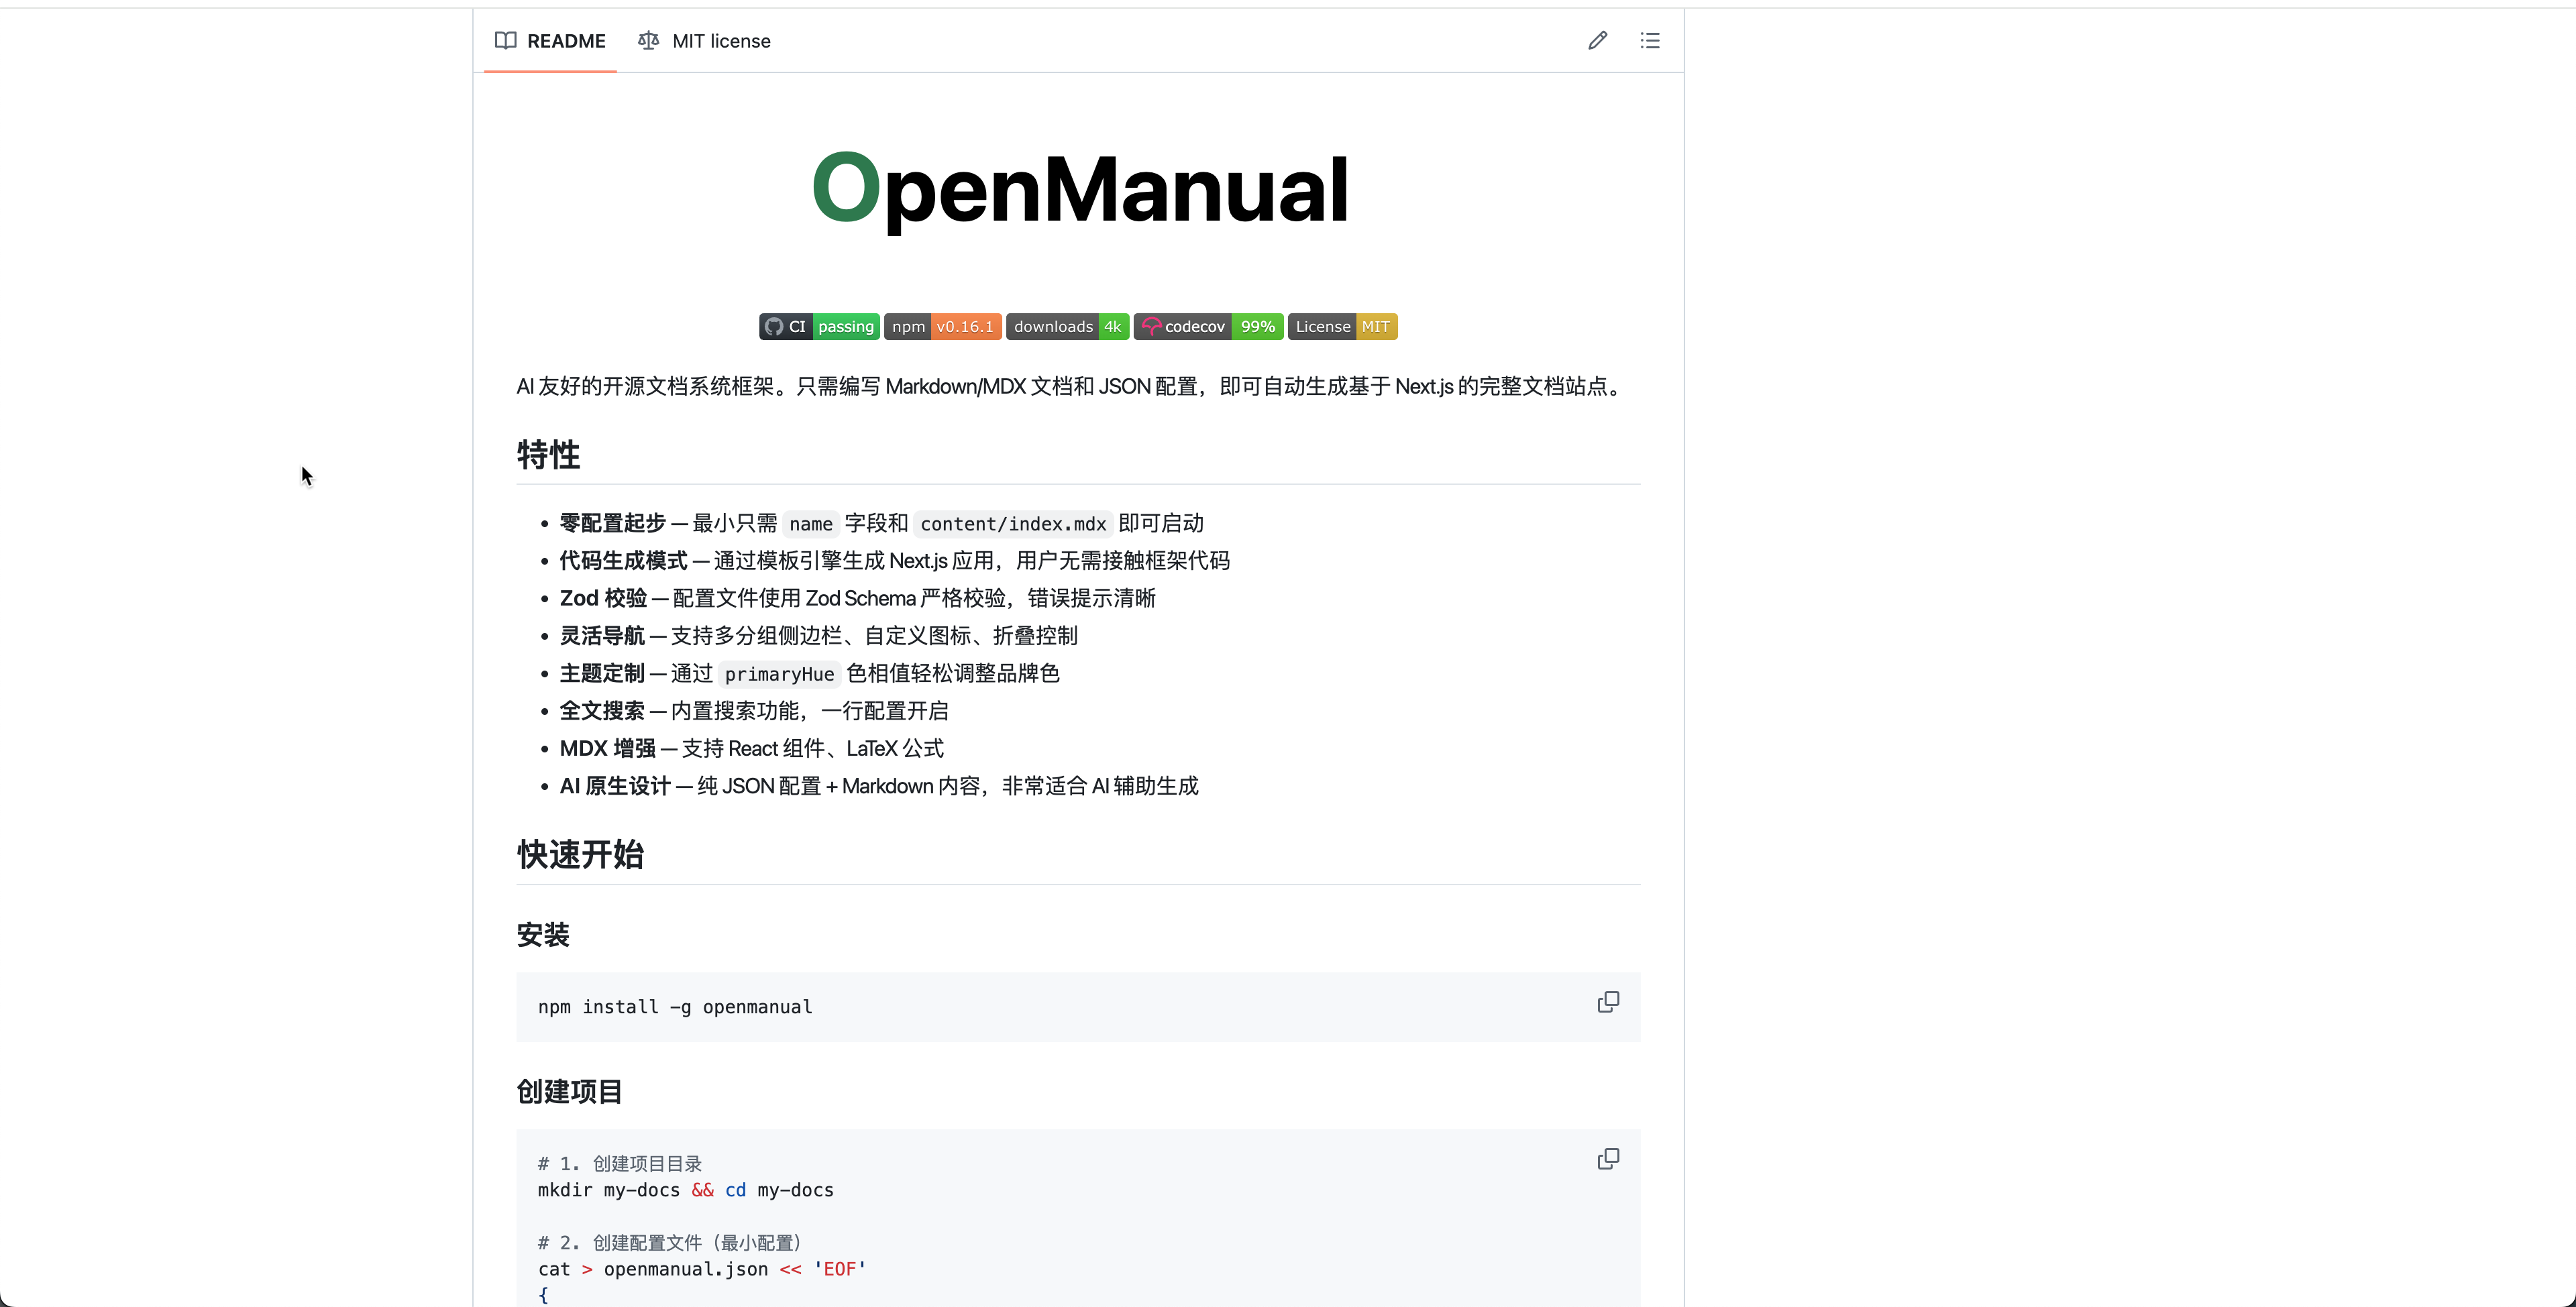This screenshot has width=2576, height=1307.
Task: Click the bold text 主题定制
Action: (603, 673)
